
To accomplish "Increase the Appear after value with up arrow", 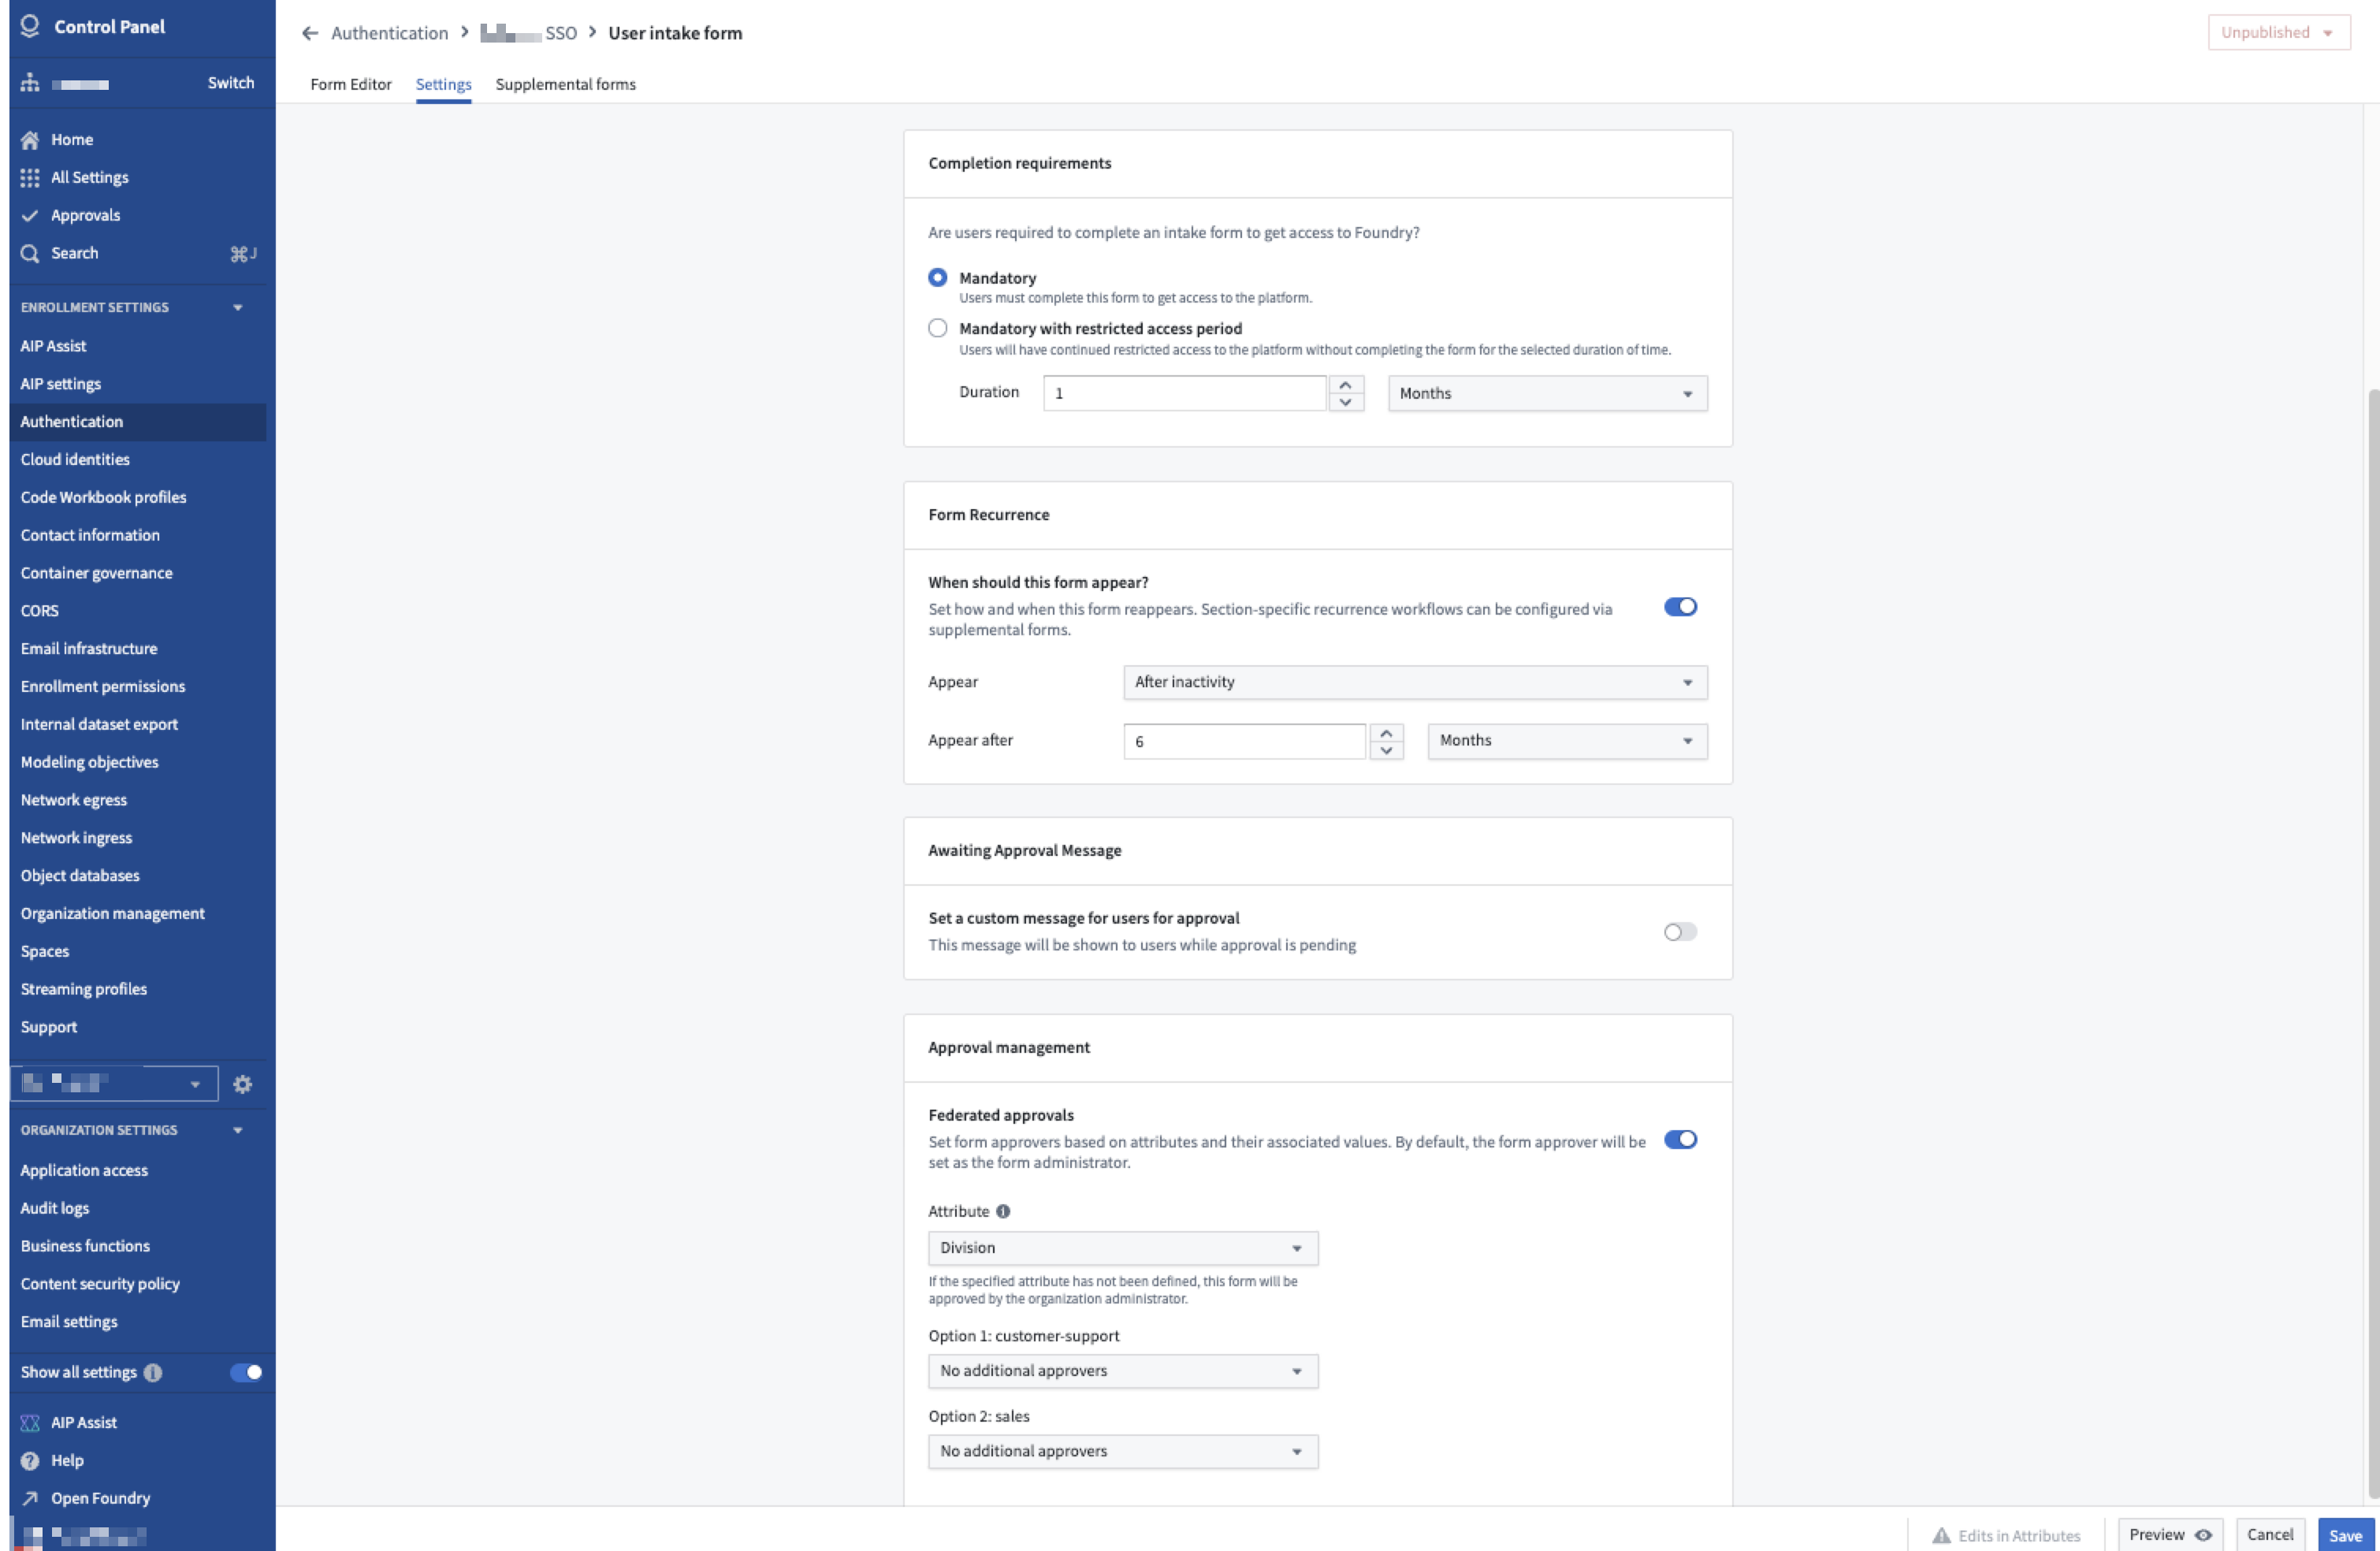I will [x=1386, y=733].
